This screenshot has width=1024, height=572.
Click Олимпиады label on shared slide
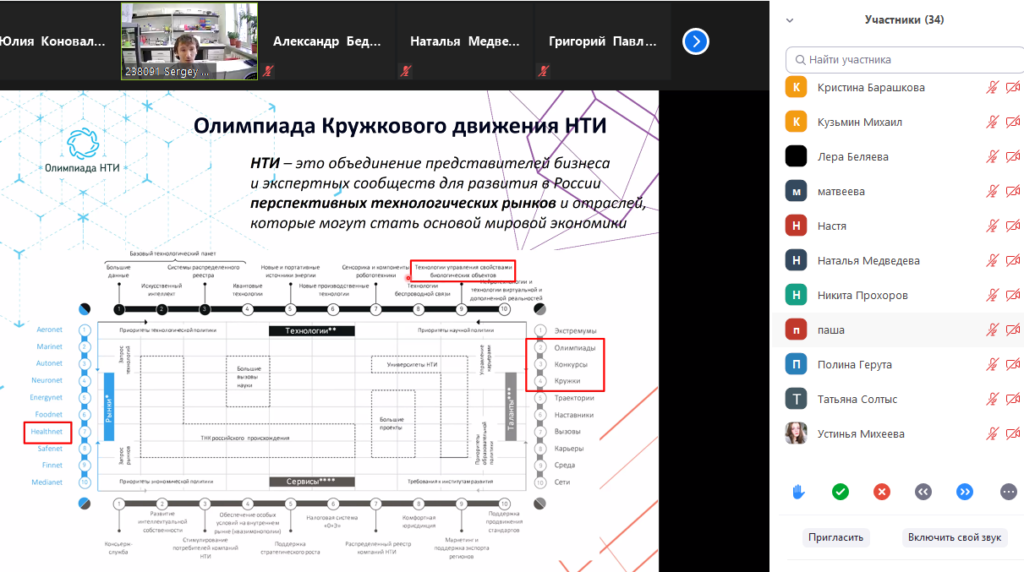[575, 348]
